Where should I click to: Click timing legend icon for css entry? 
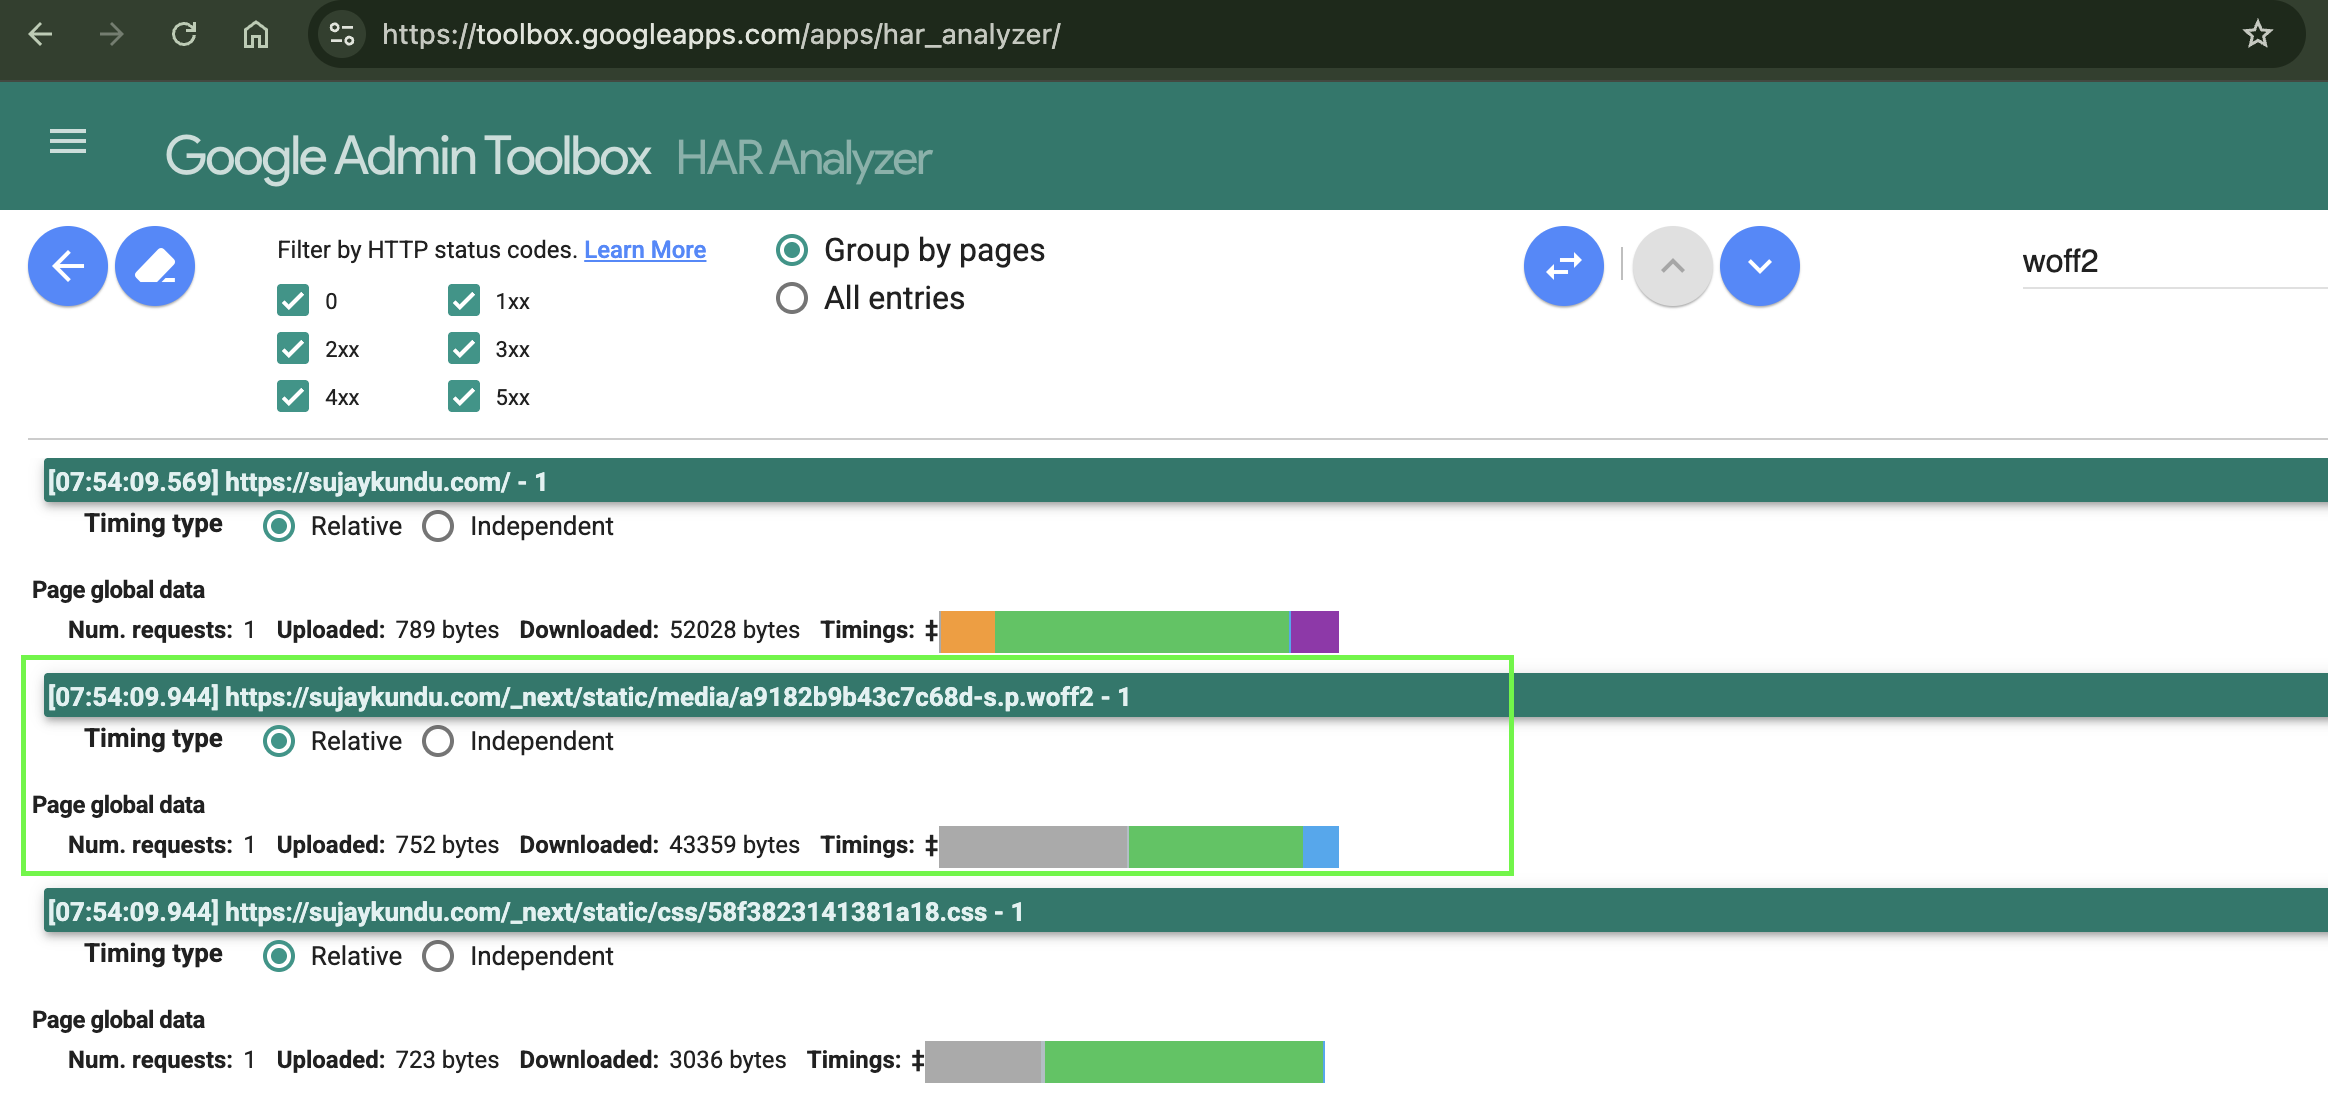coord(917,1061)
